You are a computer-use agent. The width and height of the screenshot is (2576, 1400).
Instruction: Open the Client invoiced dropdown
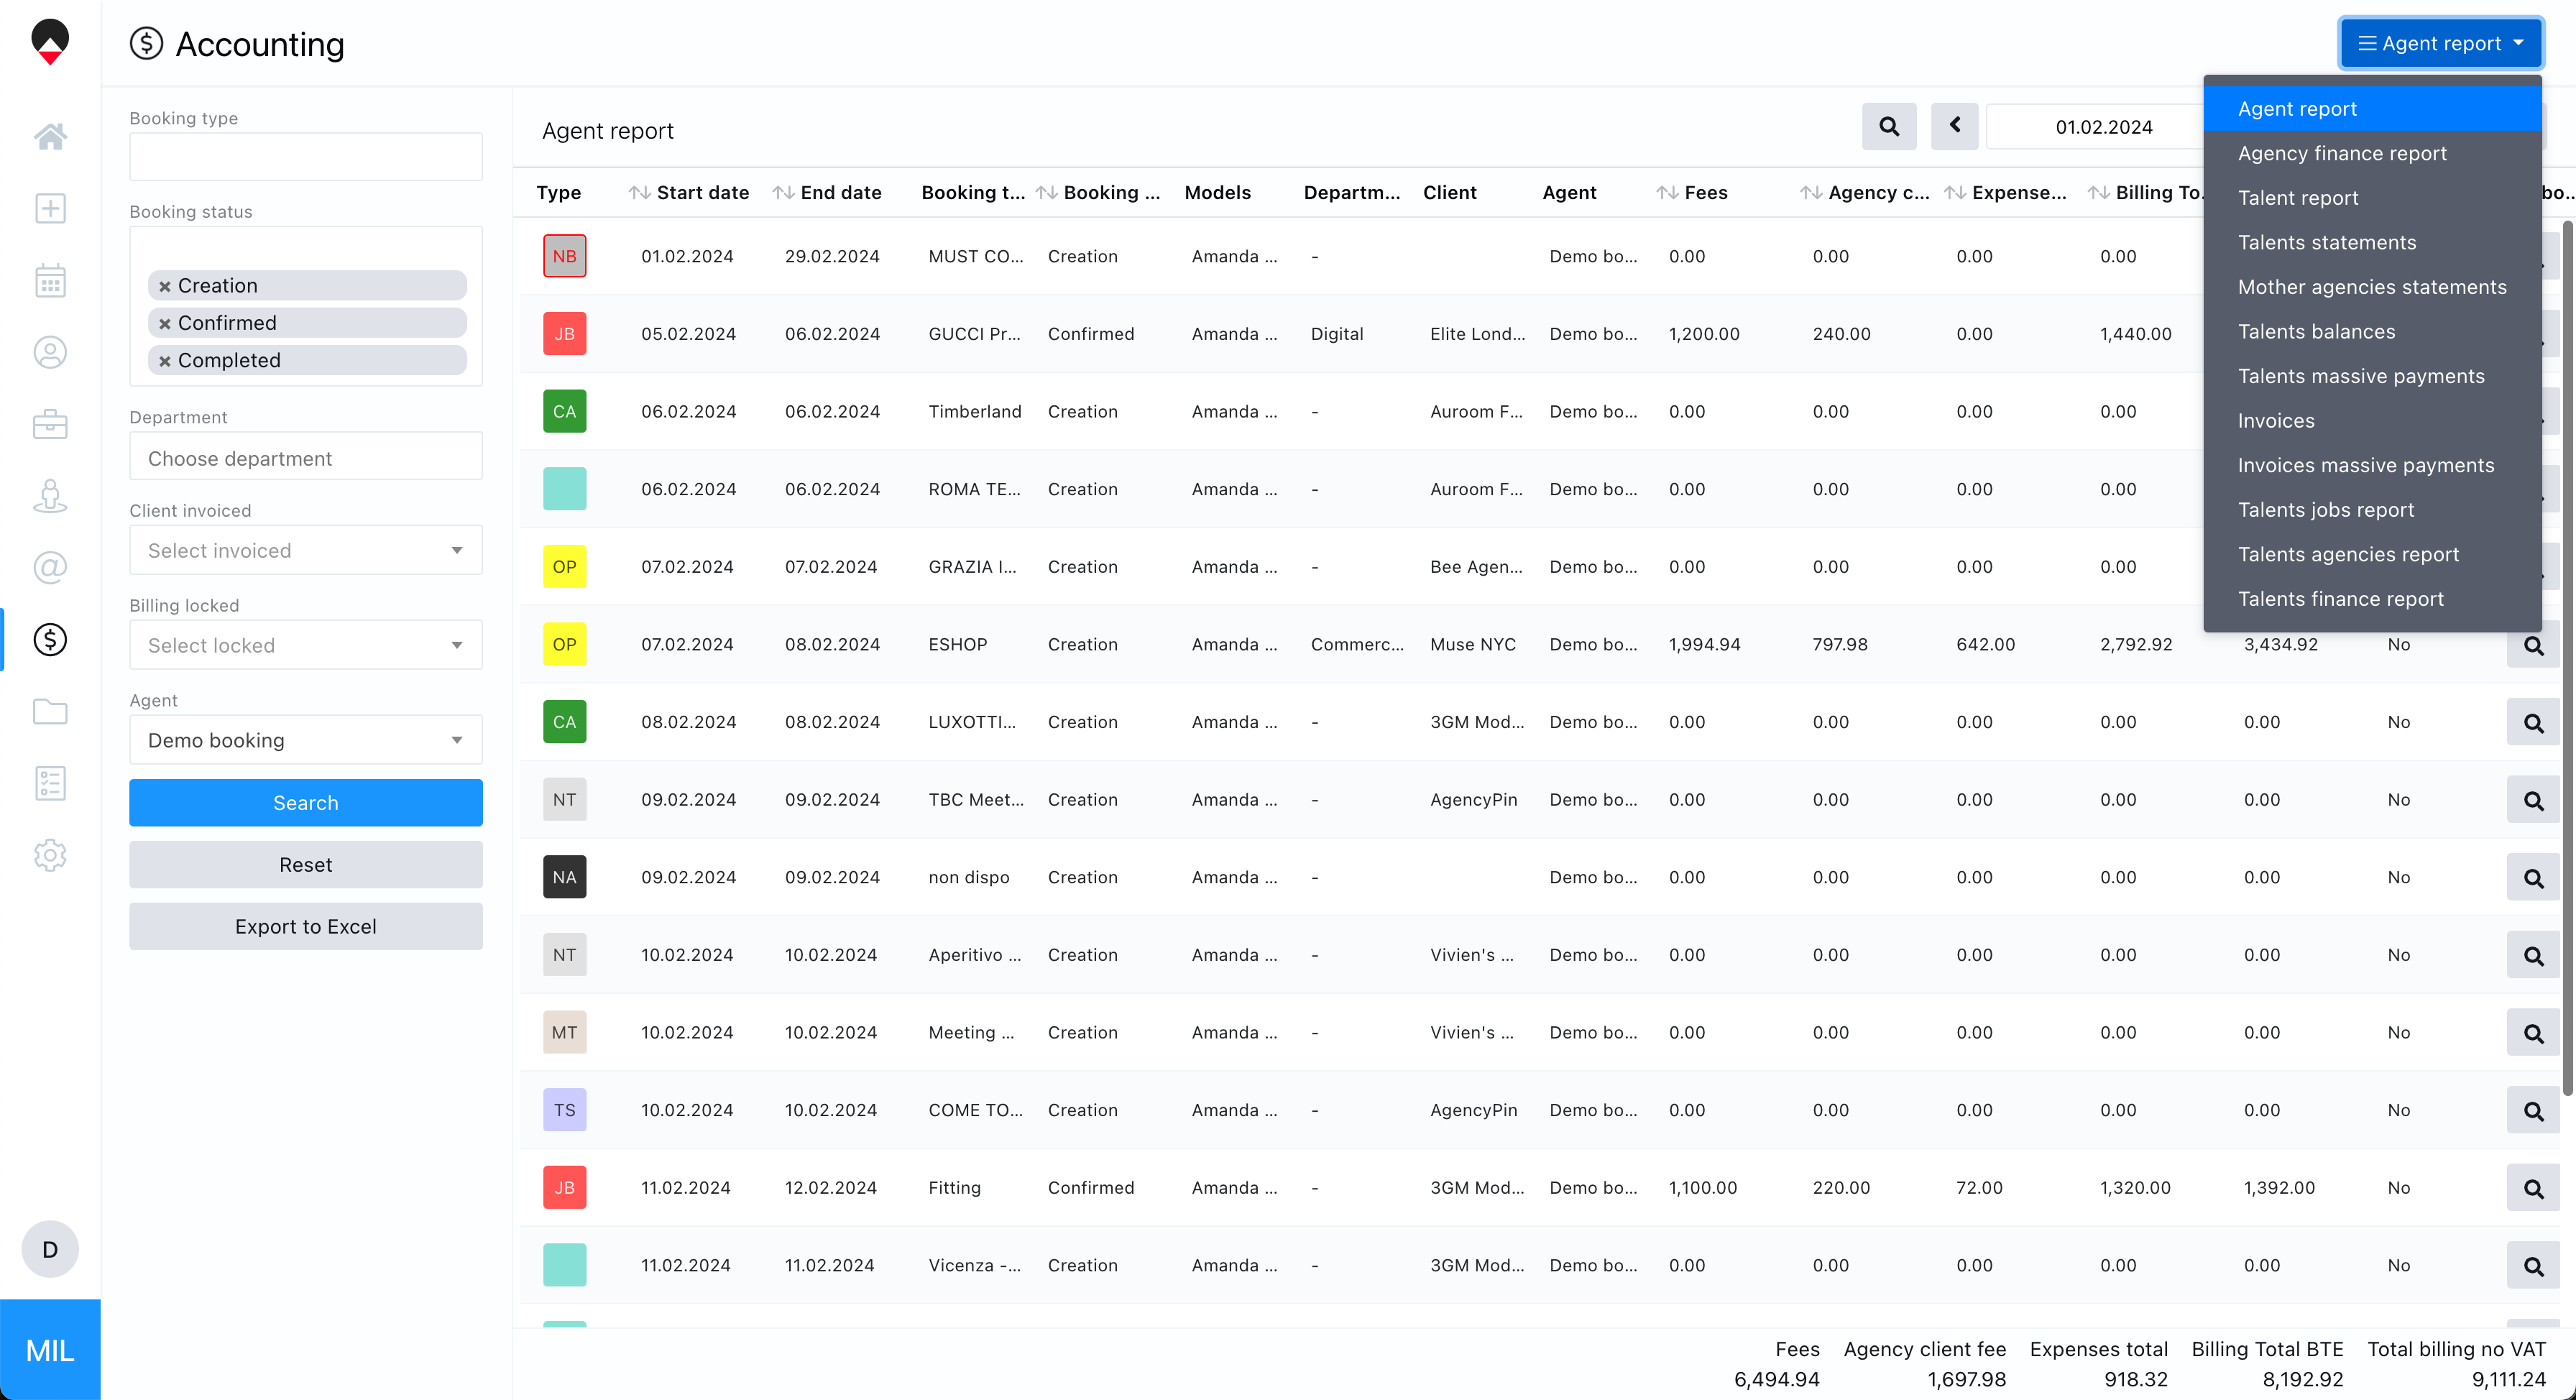tap(306, 550)
